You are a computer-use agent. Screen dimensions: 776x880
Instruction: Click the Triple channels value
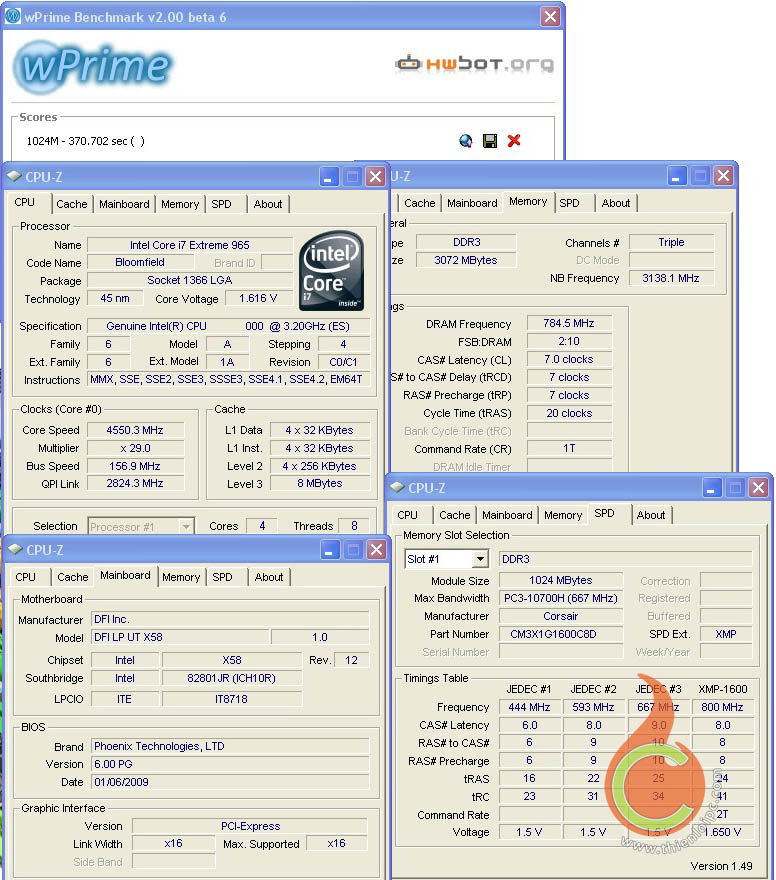pos(671,242)
